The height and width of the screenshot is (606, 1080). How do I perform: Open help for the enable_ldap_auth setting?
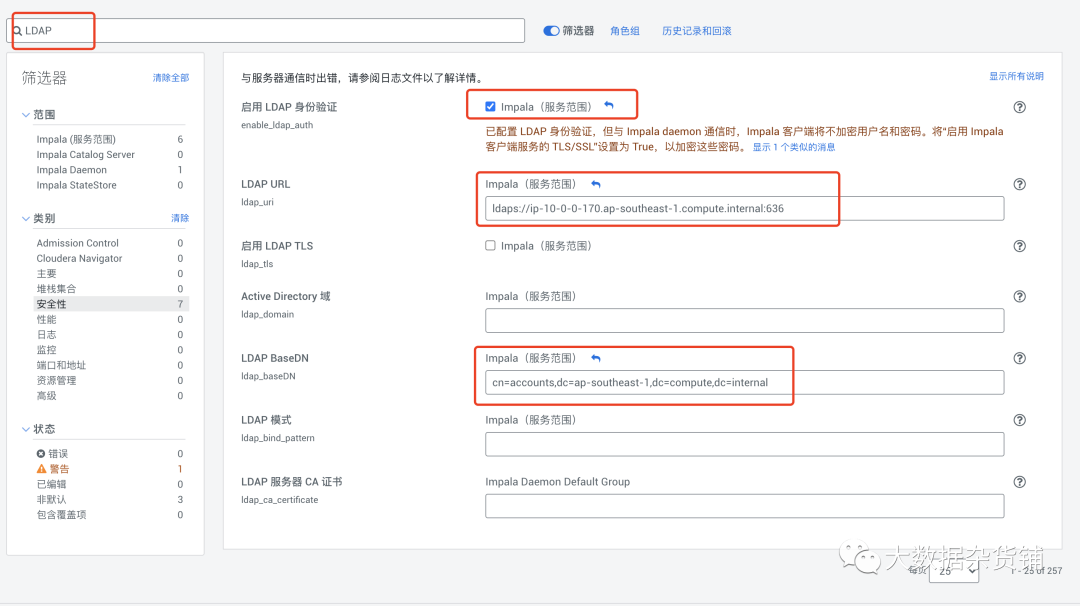1019,107
